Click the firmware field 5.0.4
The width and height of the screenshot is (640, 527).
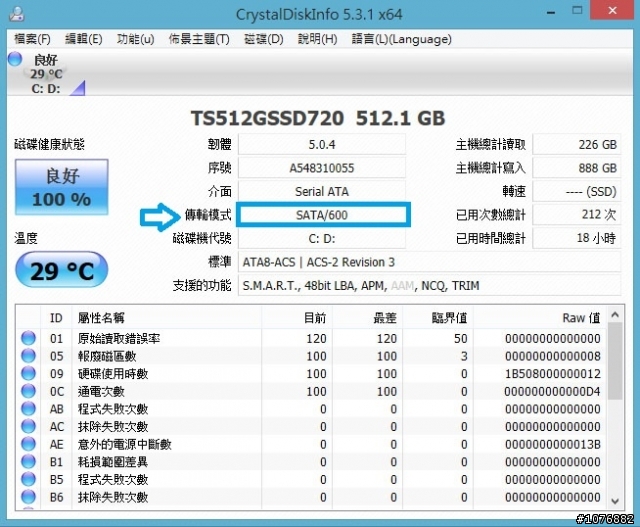[322, 145]
